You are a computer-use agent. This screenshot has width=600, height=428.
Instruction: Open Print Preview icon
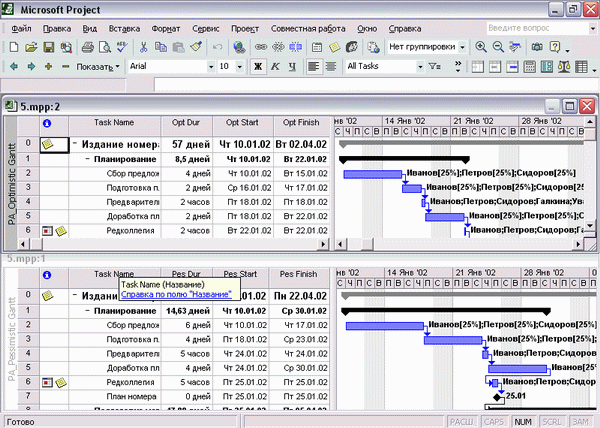(104, 47)
